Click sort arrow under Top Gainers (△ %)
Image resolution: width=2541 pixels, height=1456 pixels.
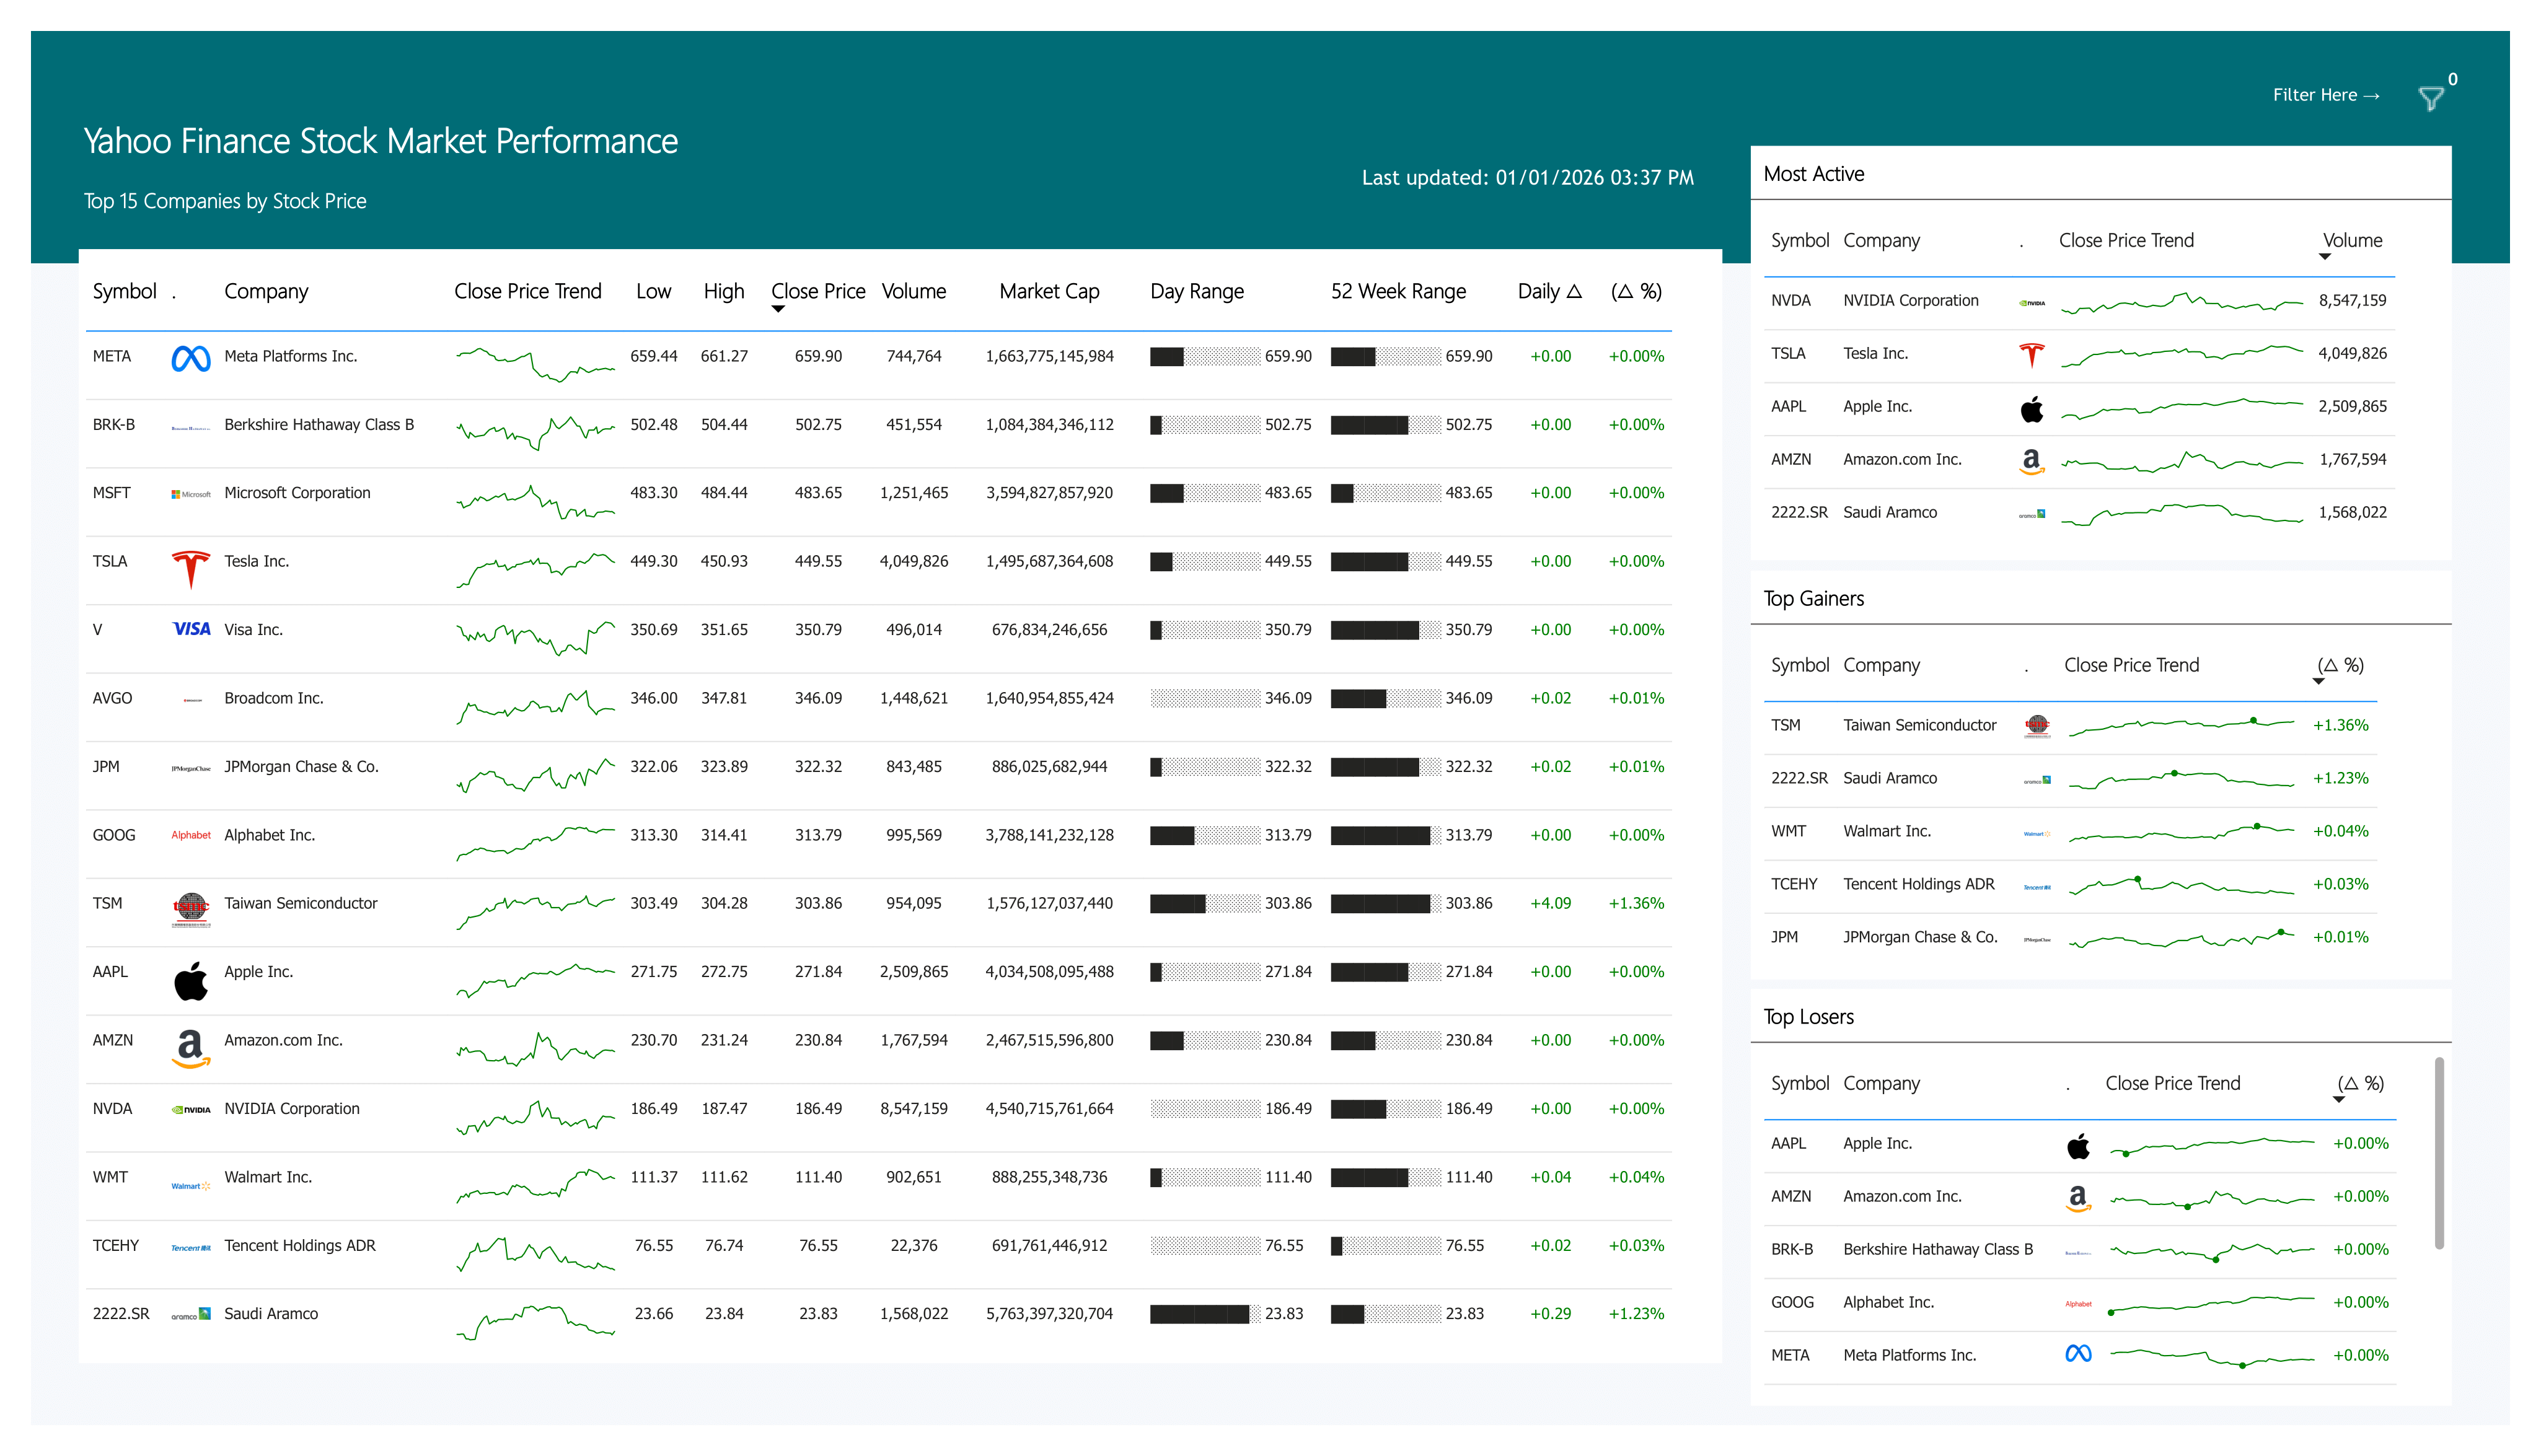pyautogui.click(x=2319, y=682)
